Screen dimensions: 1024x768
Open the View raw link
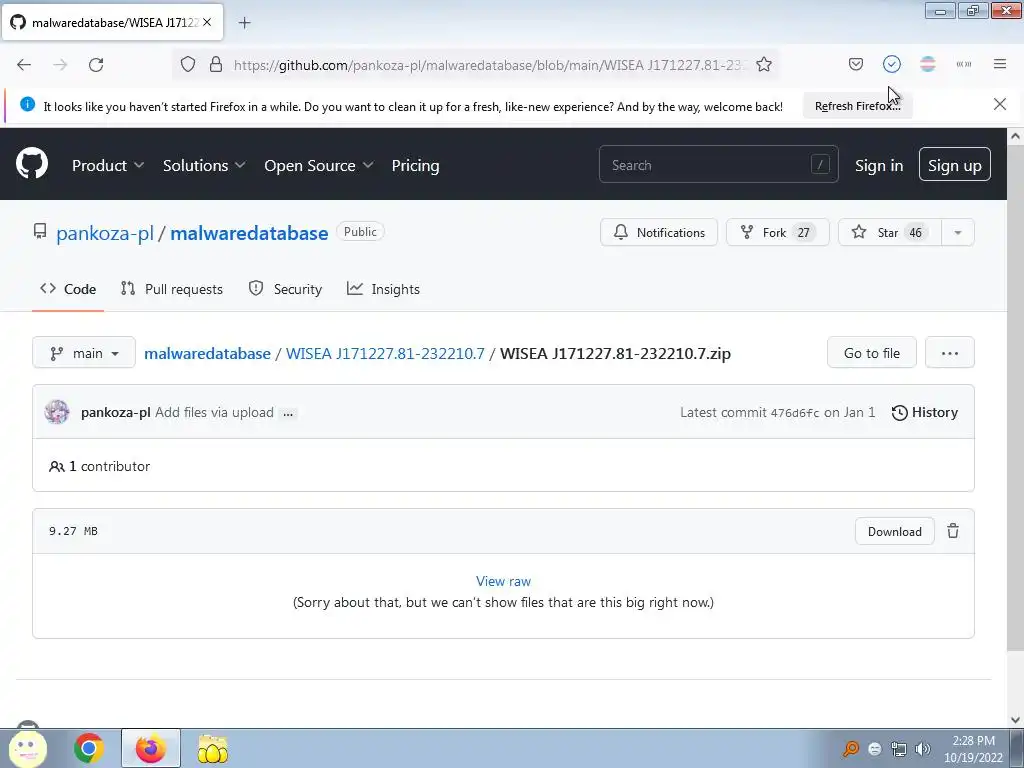[x=503, y=581]
